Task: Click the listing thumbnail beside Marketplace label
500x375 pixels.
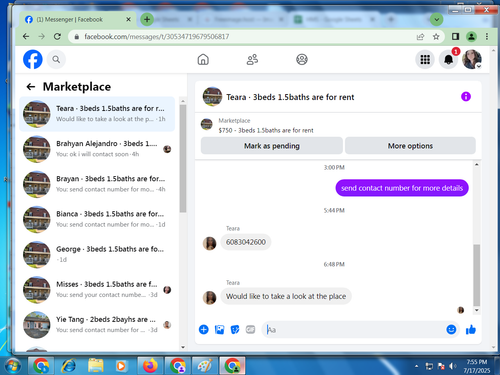Action: 207,124
